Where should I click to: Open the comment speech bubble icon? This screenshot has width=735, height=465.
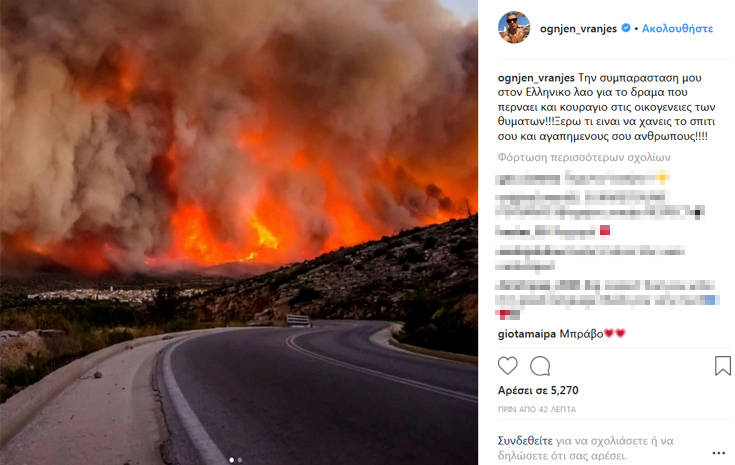pyautogui.click(x=540, y=366)
